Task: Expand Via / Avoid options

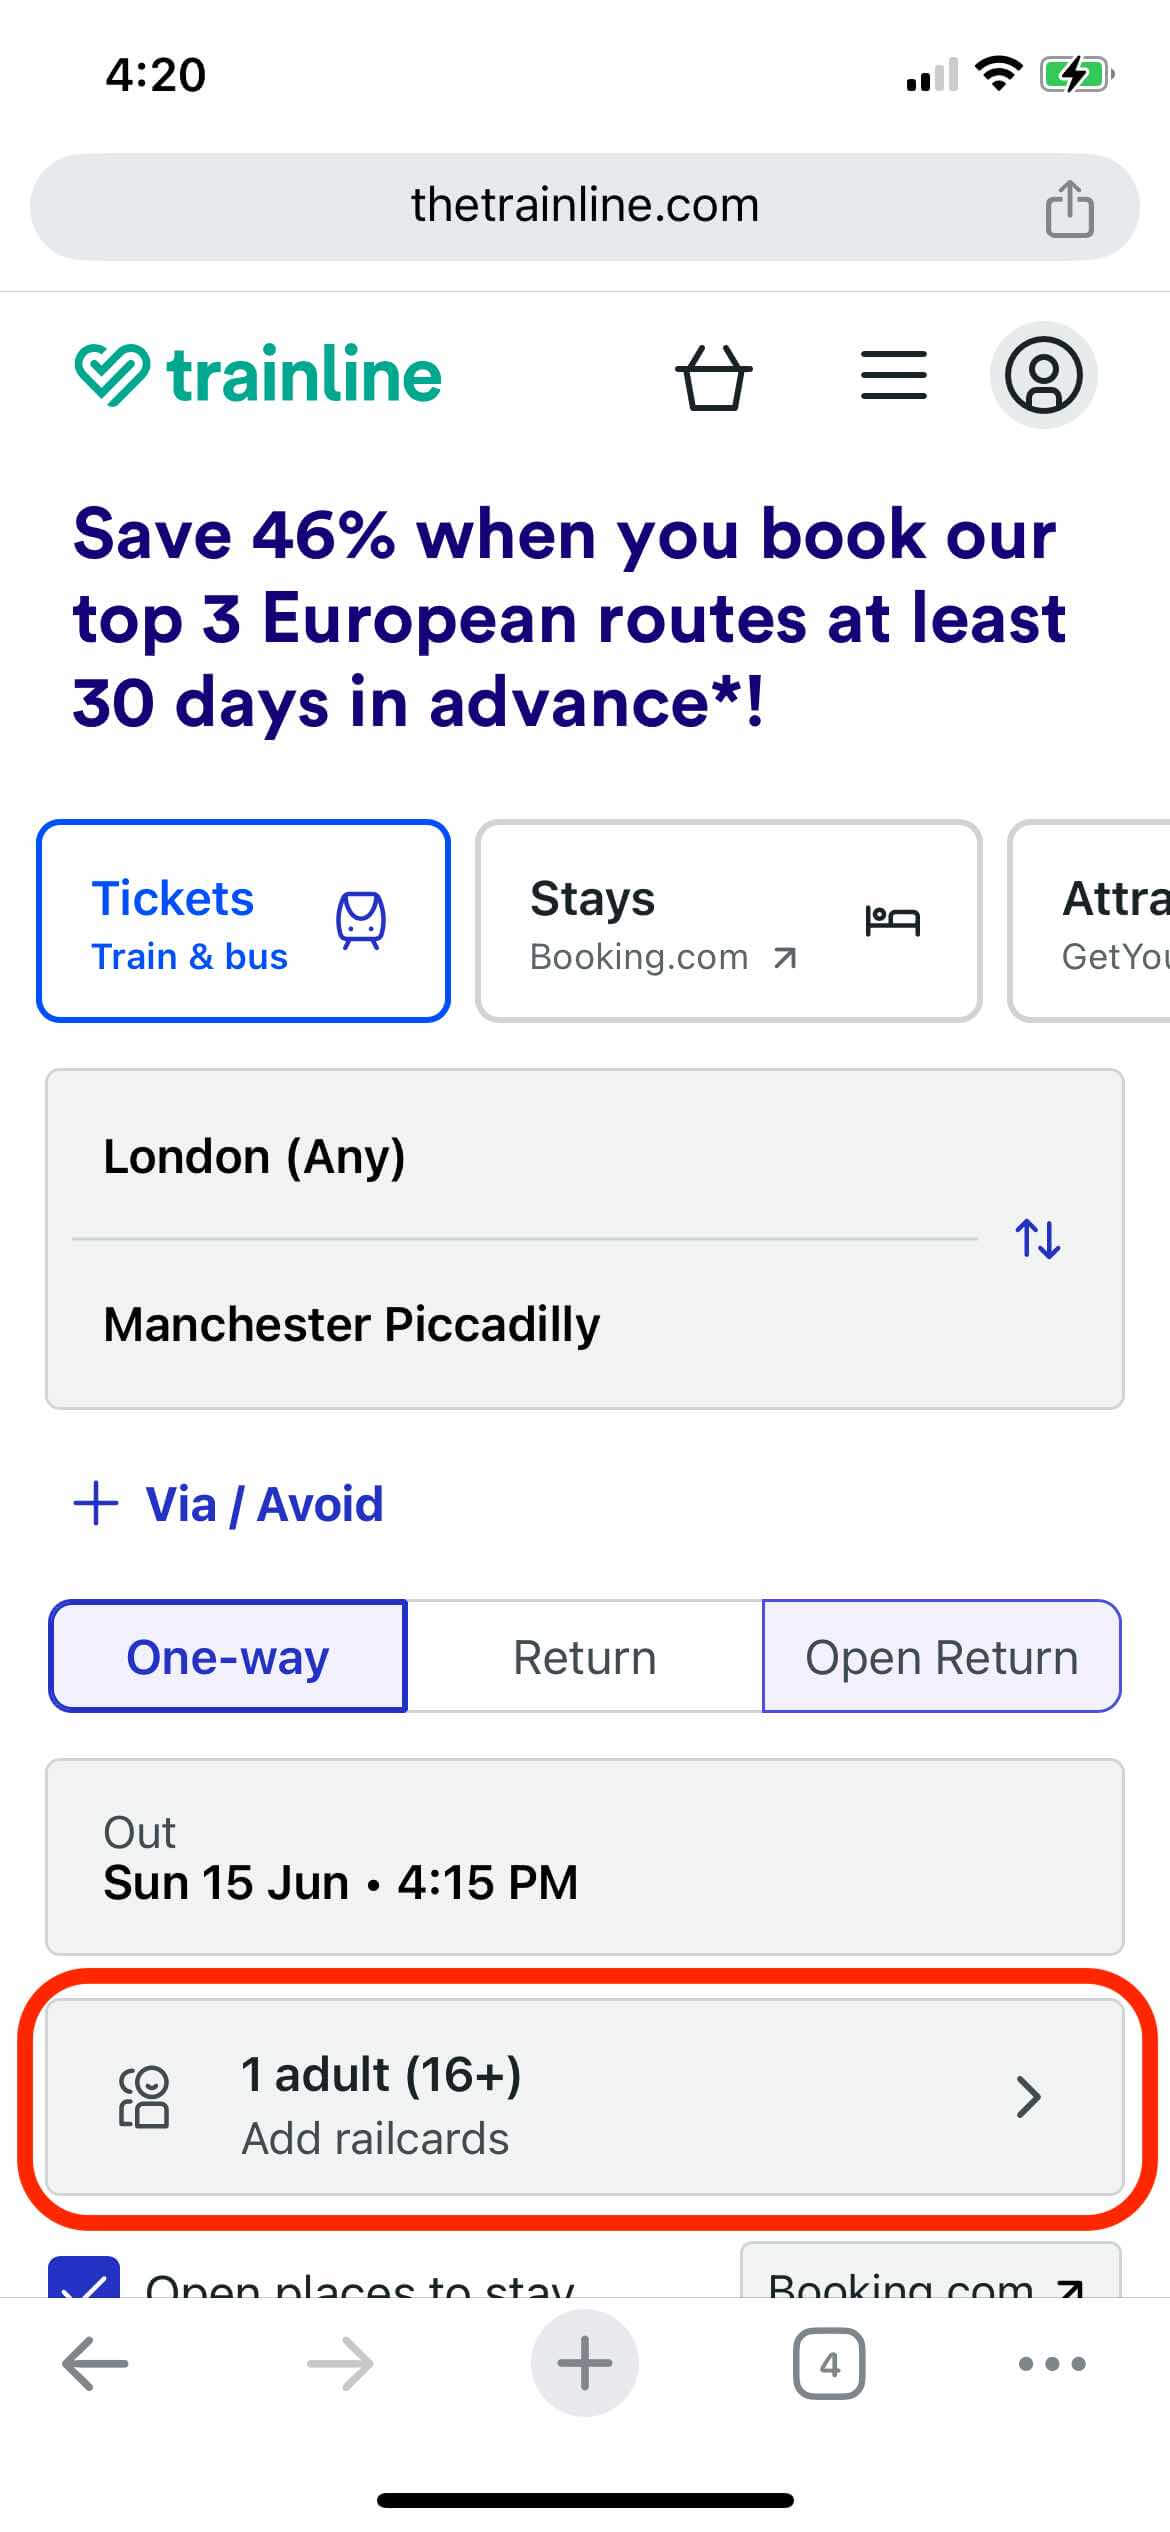Action: [229, 1504]
